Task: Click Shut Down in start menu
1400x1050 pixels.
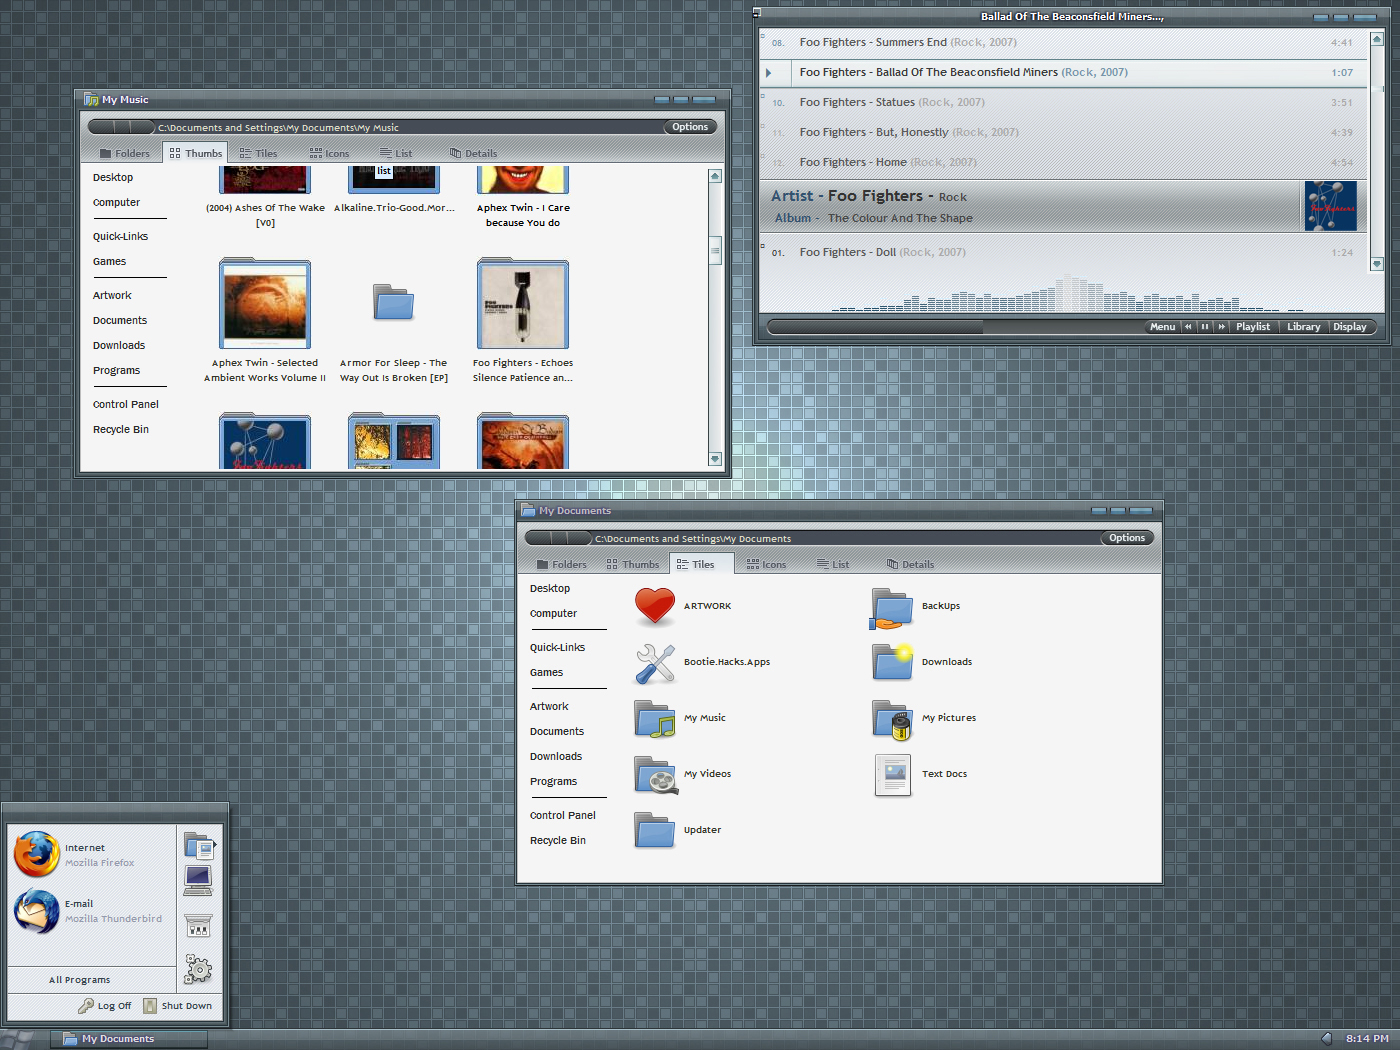Action: pyautogui.click(x=177, y=1006)
